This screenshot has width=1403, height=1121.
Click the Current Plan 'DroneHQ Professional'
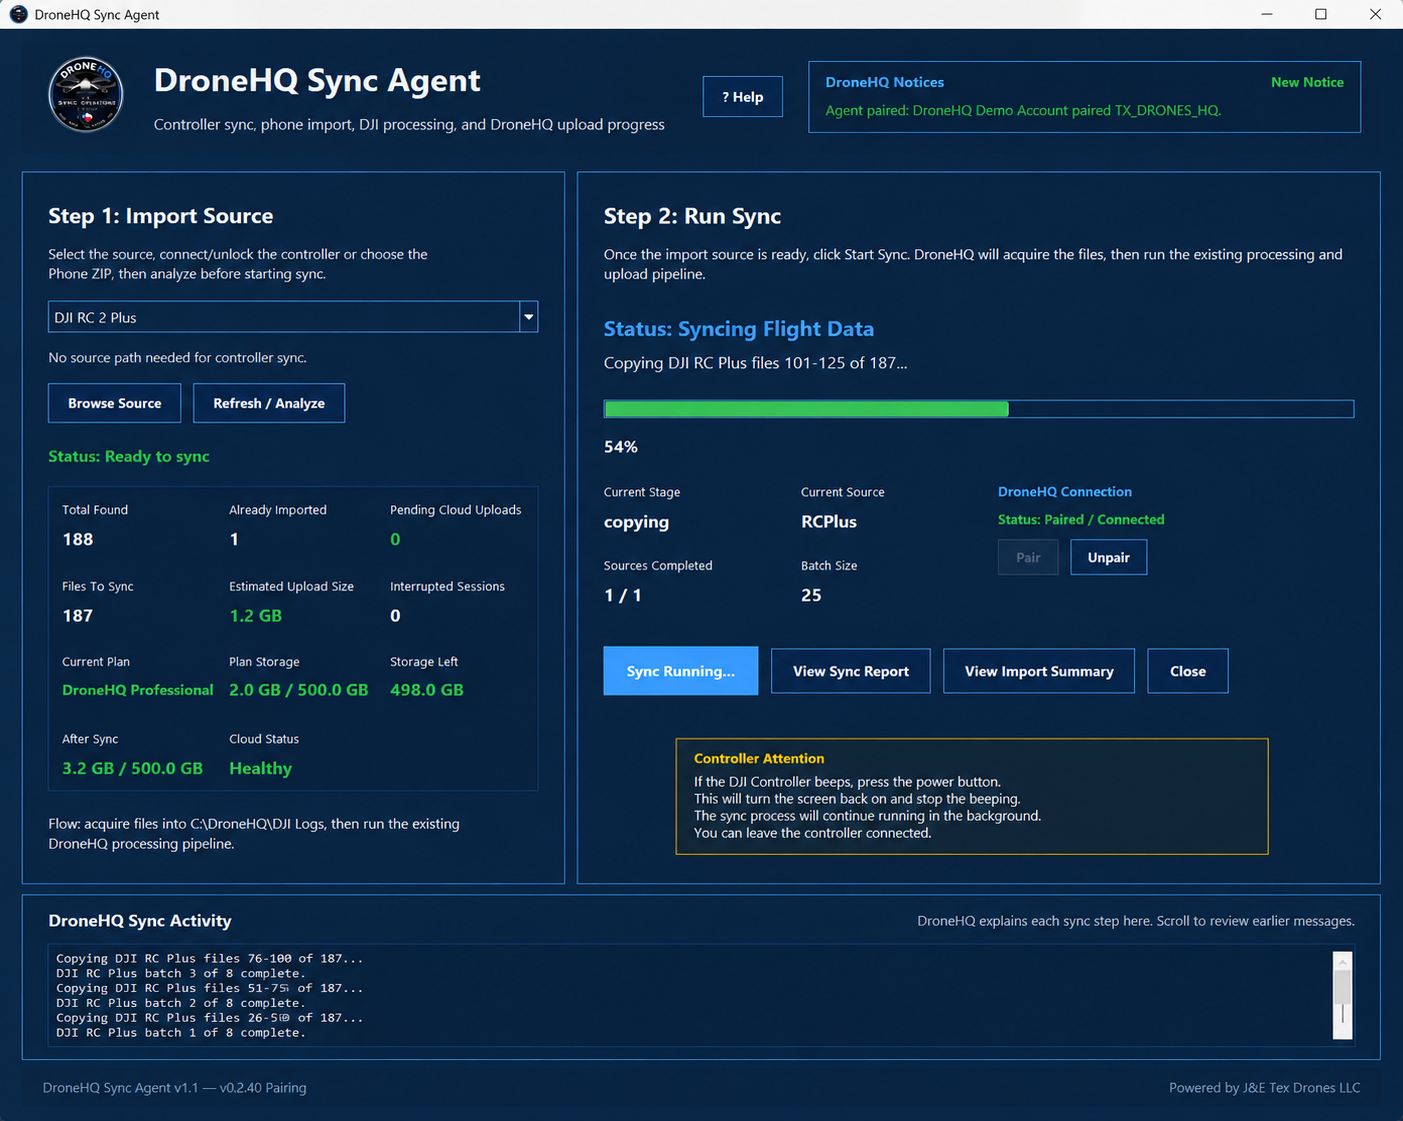coord(138,690)
